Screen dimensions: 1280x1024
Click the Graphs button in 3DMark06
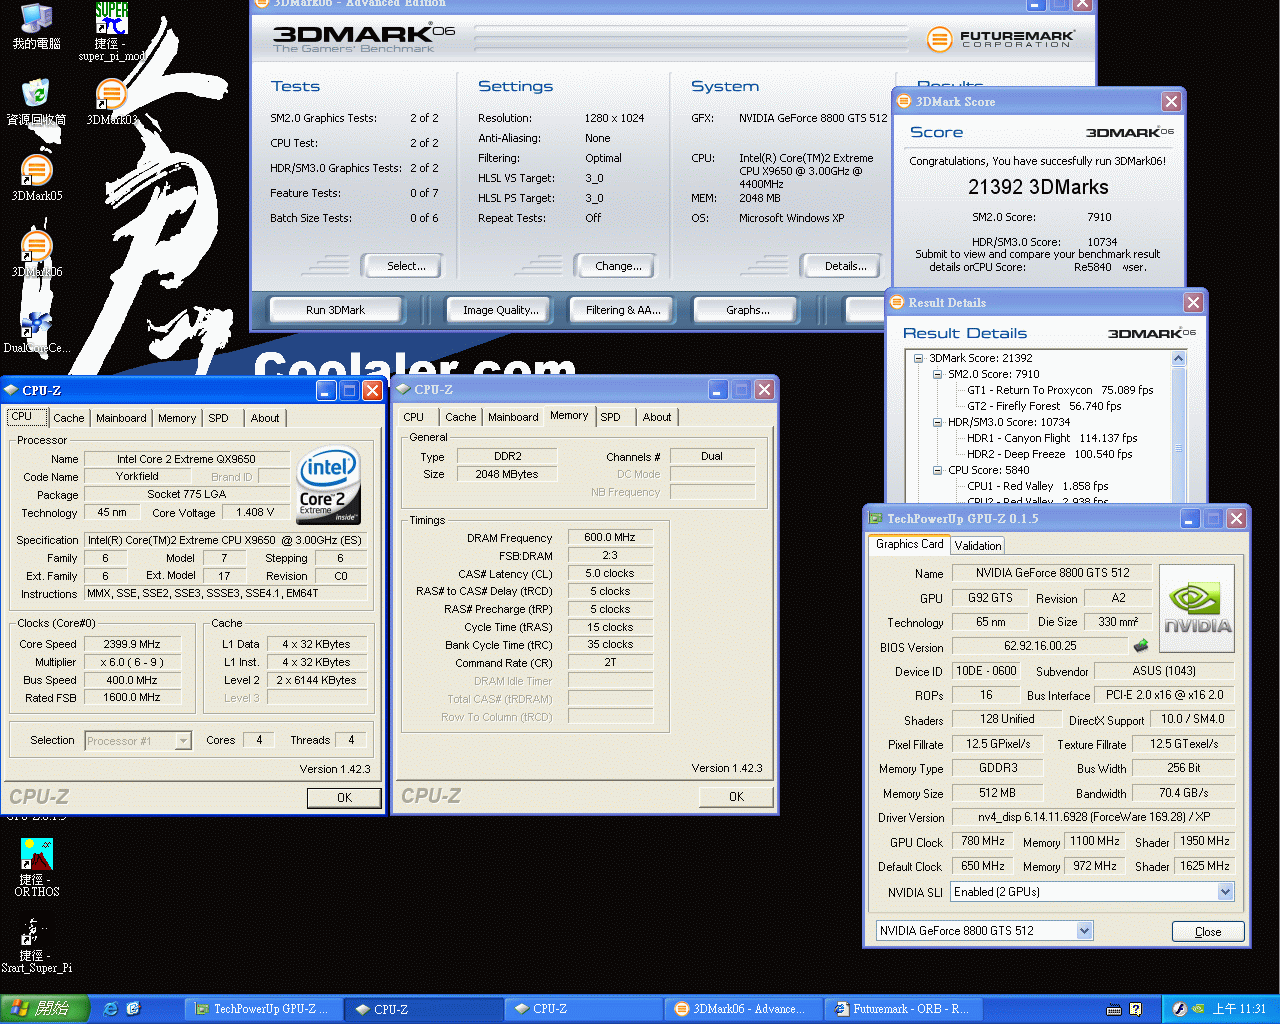pyautogui.click(x=748, y=310)
